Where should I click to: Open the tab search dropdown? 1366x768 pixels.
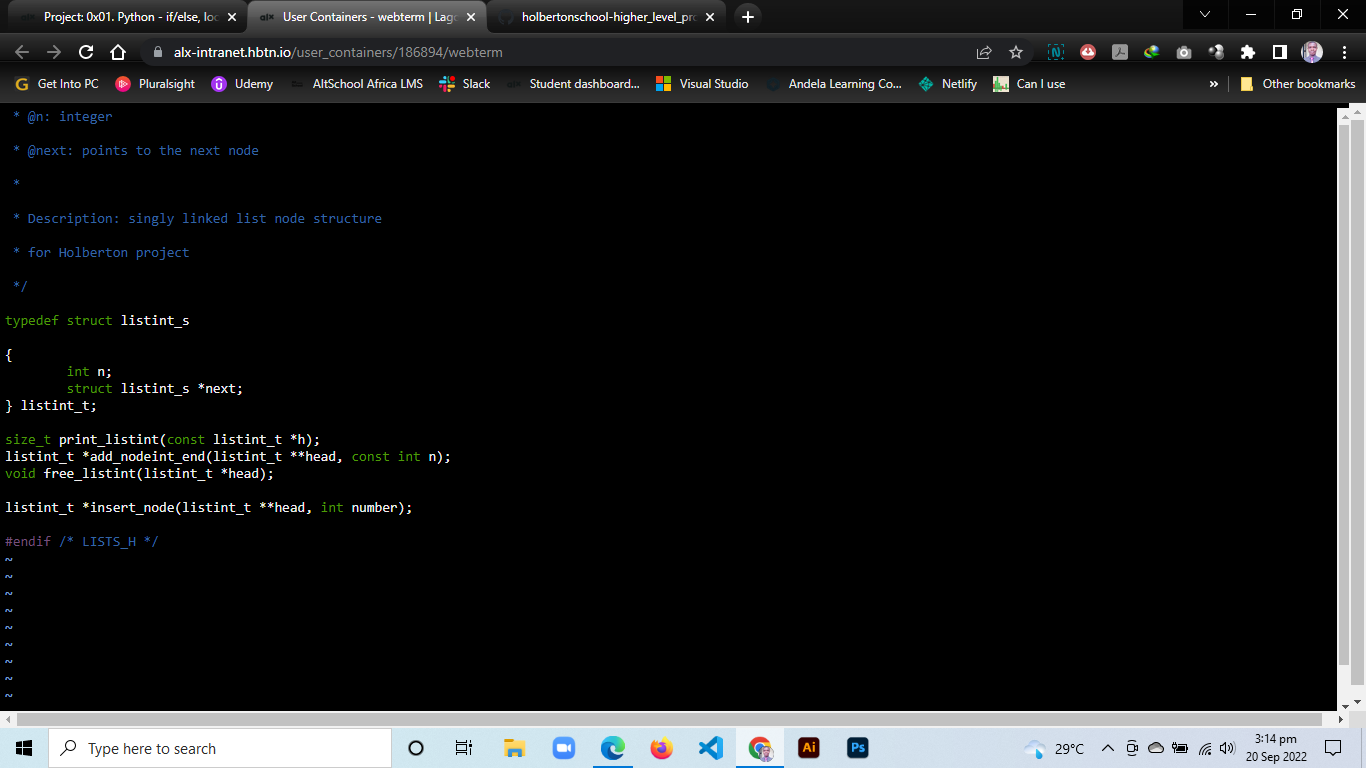click(1205, 15)
